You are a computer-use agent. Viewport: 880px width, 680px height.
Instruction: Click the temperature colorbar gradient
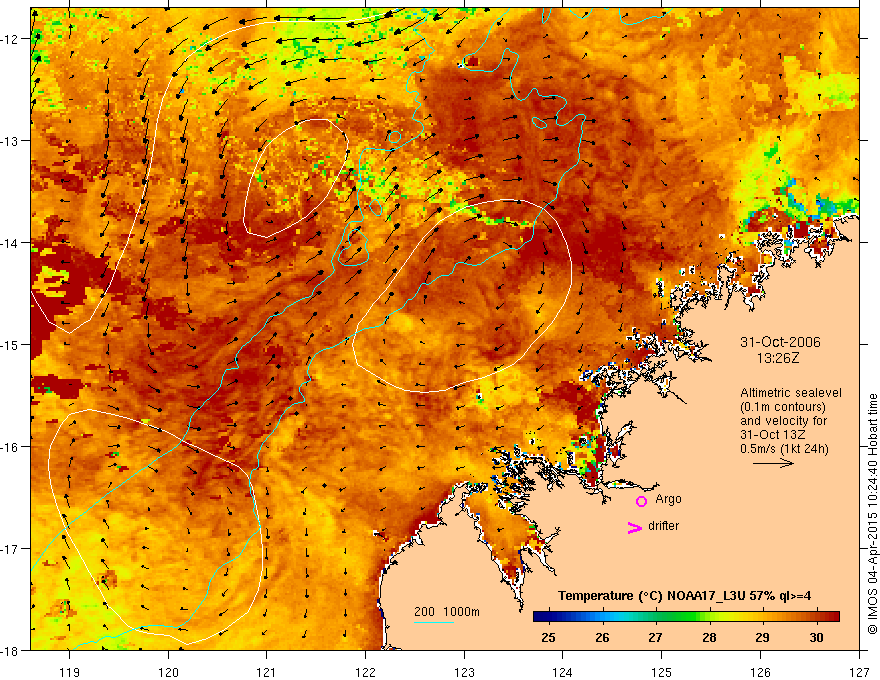click(x=686, y=616)
